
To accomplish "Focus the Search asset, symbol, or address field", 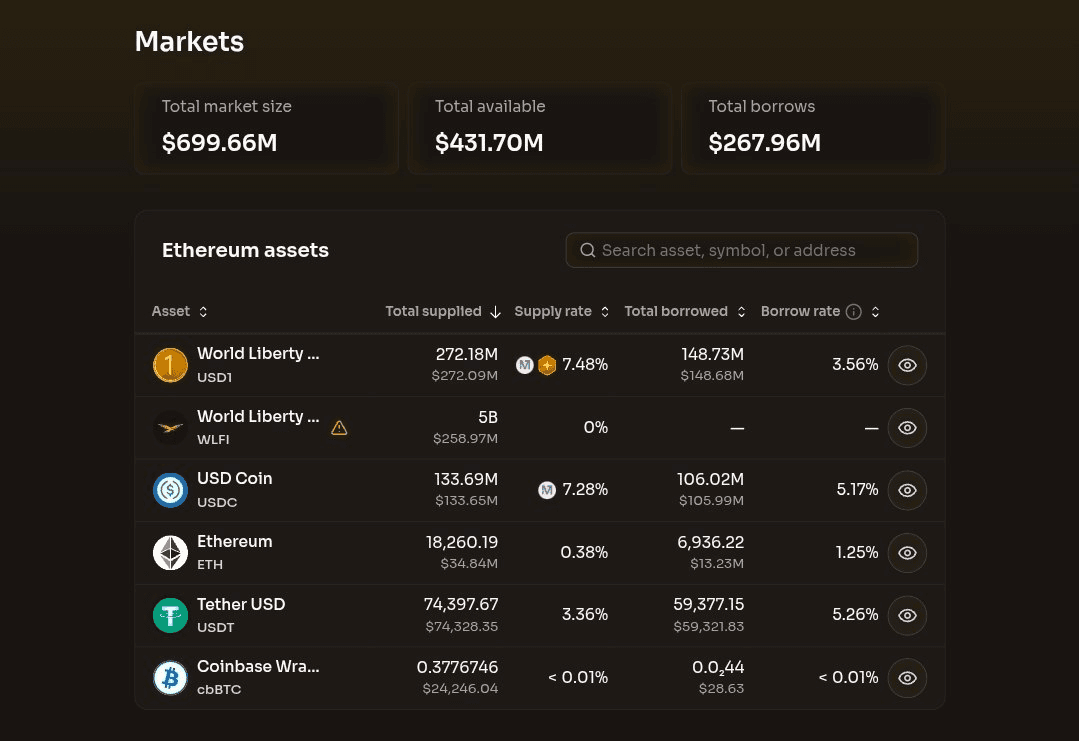I will pyautogui.click(x=742, y=250).
